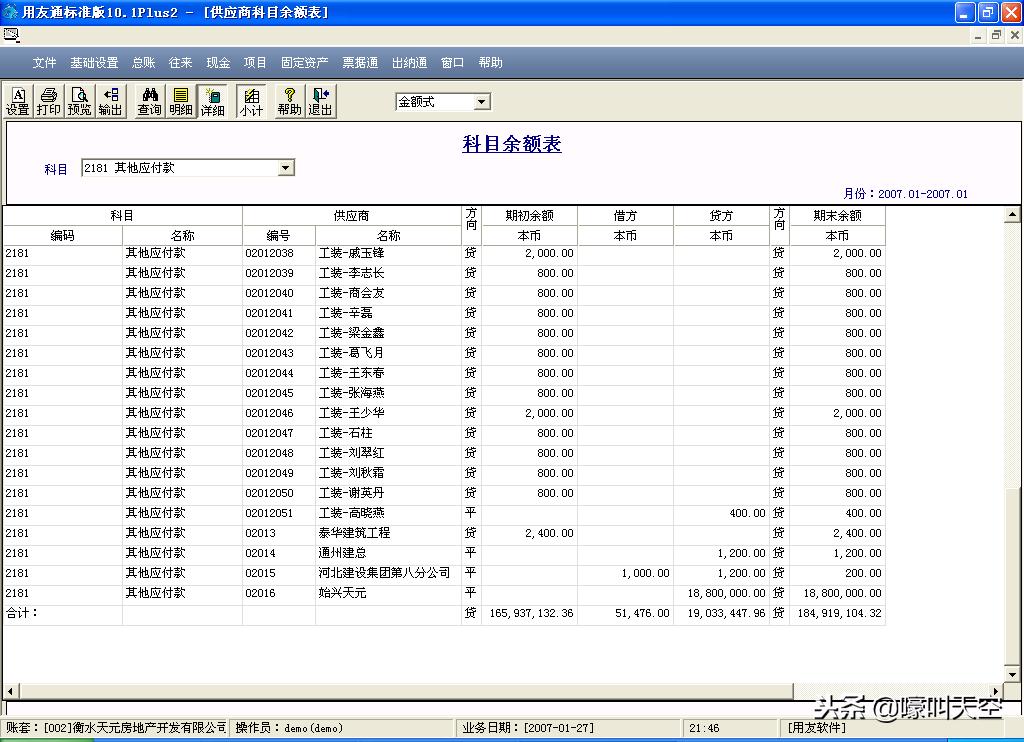The image size is (1024, 742).
Task: Open the 设置 (Settings) toolbar icon
Action: tap(17, 100)
